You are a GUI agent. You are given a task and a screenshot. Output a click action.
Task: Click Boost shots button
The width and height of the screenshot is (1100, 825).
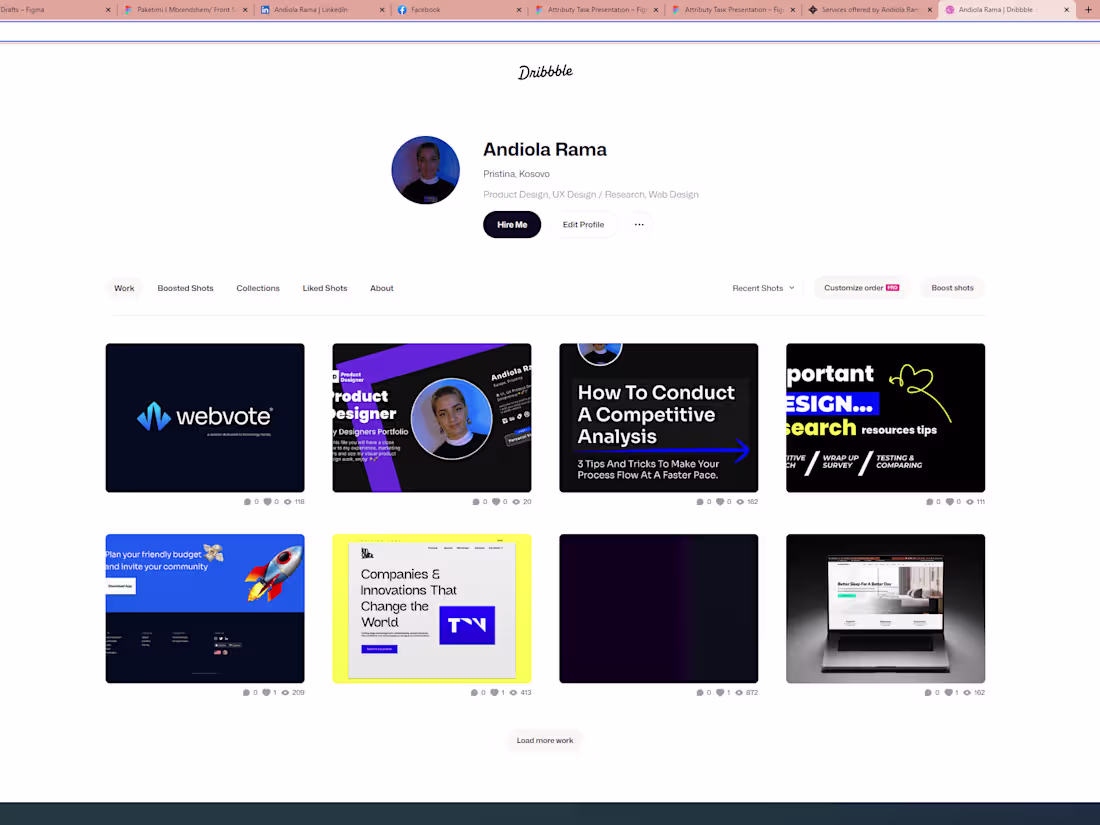click(x=952, y=288)
